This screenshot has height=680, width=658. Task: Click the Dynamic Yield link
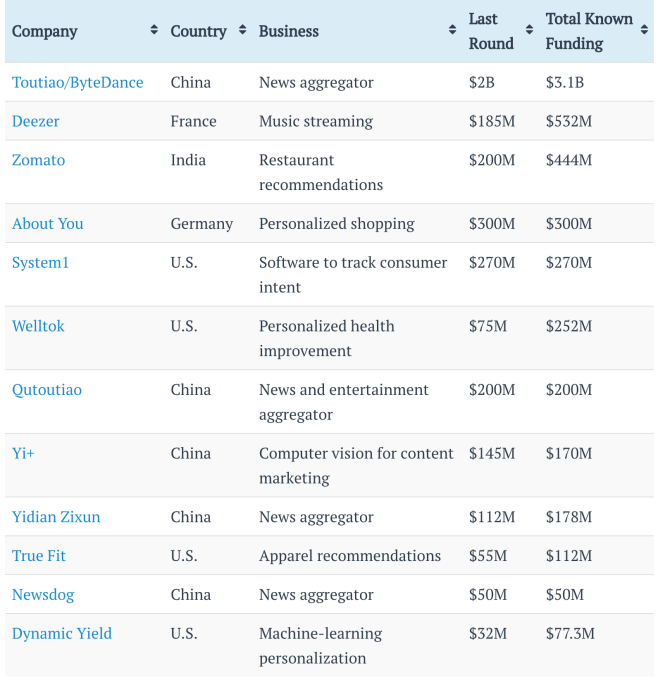[62, 633]
